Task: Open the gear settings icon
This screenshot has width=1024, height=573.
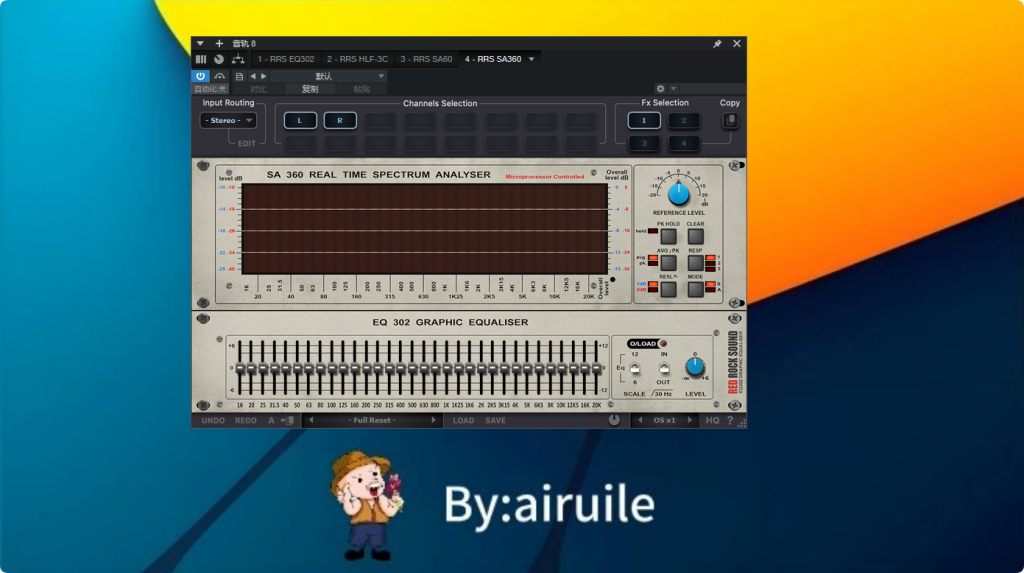Action: click(660, 89)
